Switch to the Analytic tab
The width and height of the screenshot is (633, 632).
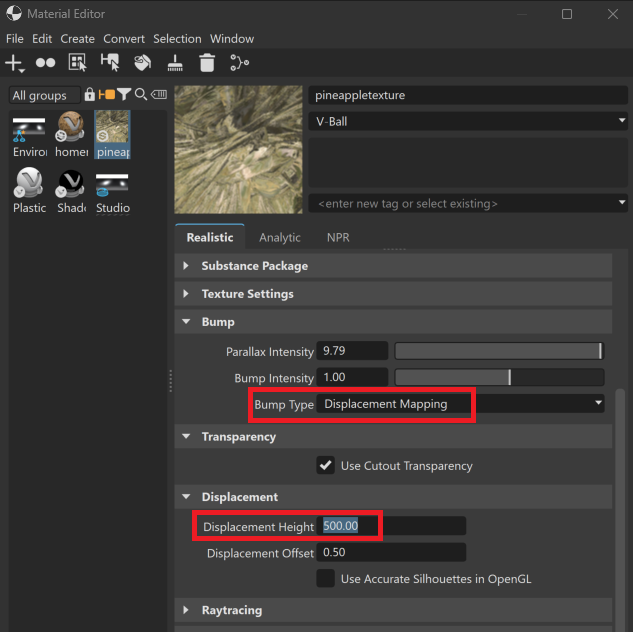click(280, 237)
